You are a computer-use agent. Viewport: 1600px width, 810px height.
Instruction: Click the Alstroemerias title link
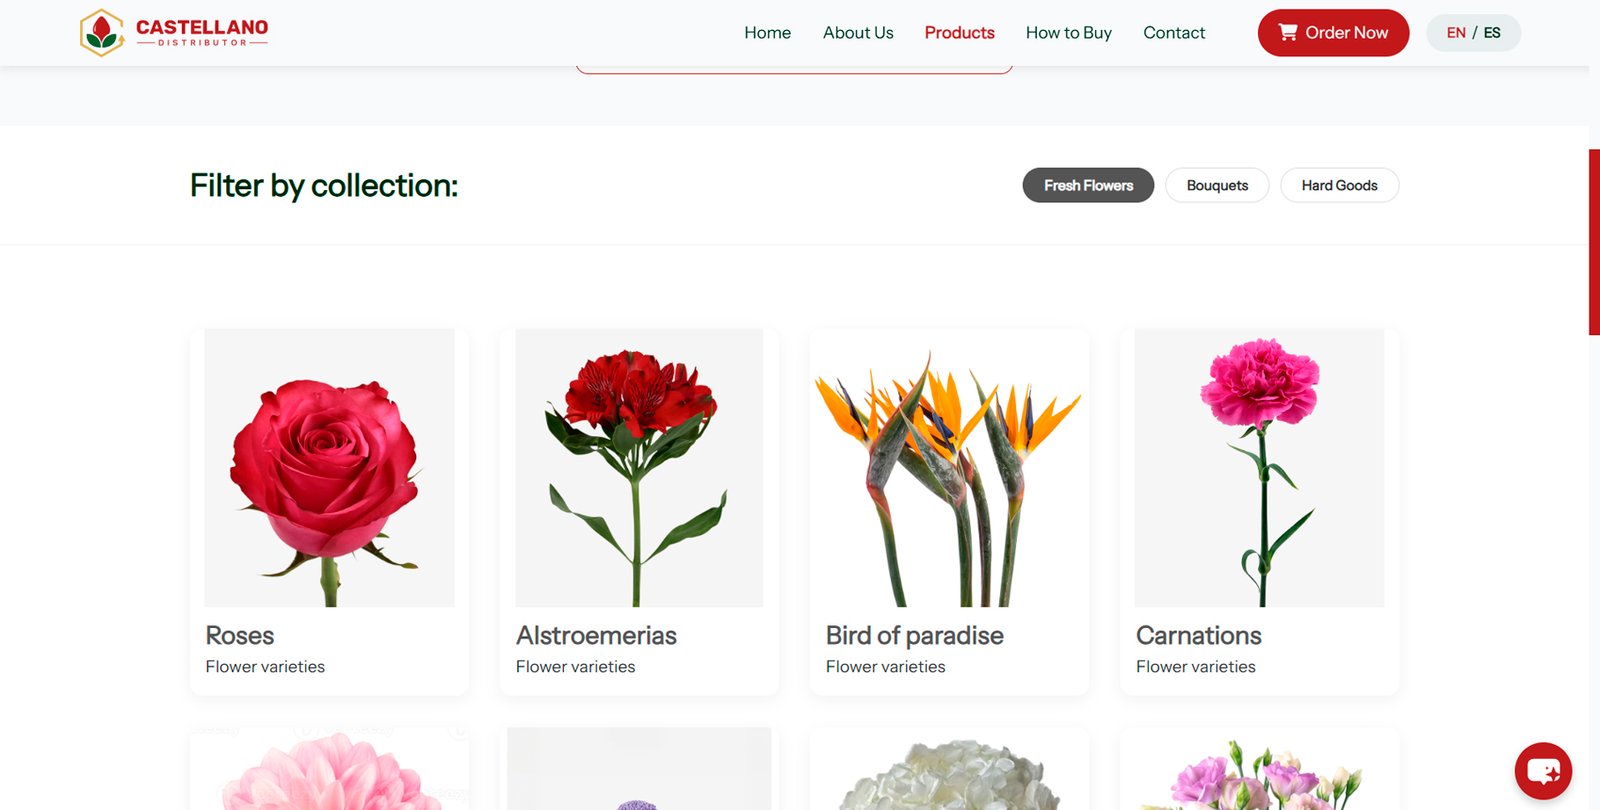click(596, 636)
